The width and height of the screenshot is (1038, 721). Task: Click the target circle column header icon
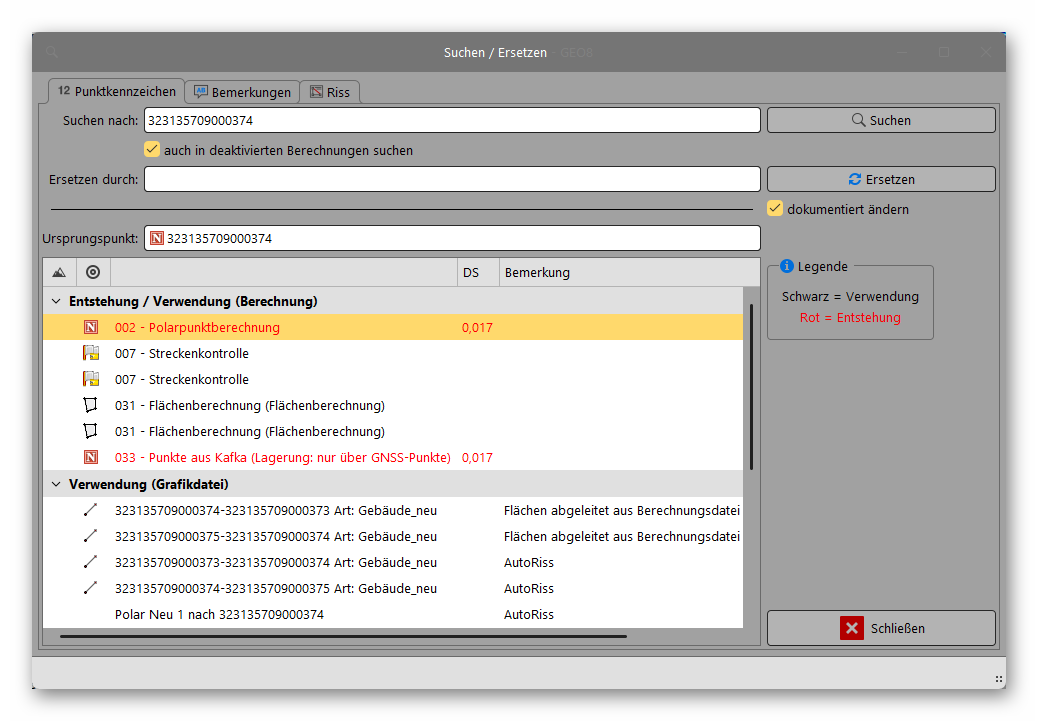coord(93,272)
